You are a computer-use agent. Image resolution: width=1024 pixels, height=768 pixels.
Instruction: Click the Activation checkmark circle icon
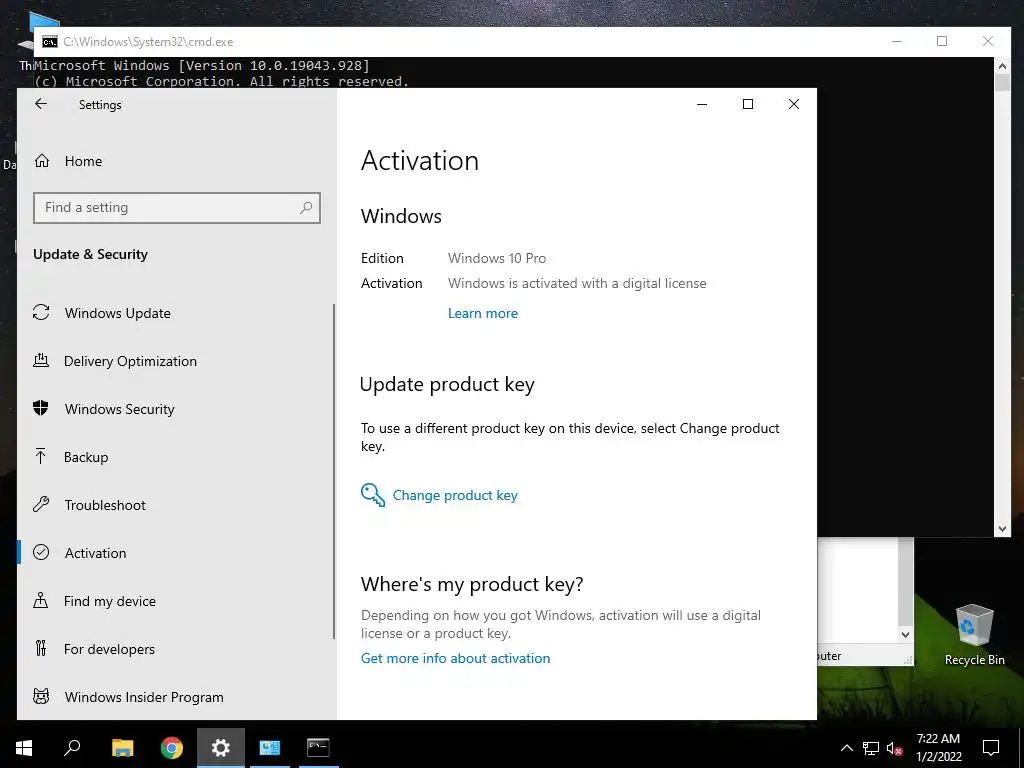pos(41,552)
